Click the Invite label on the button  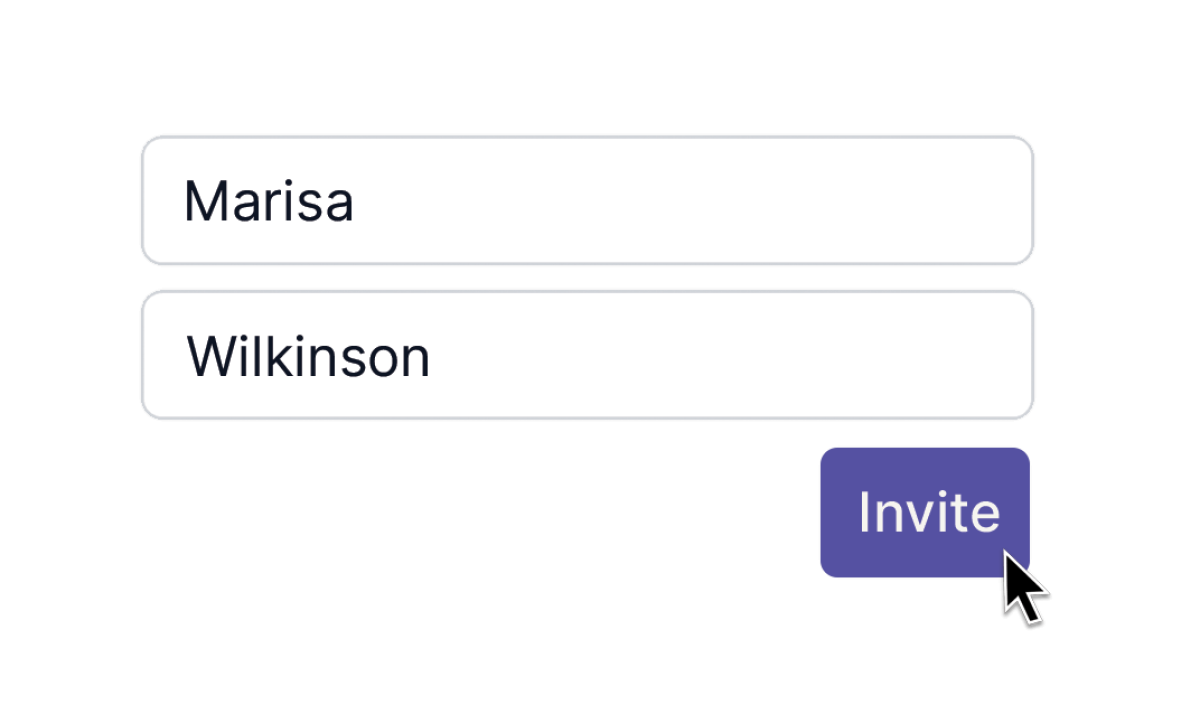928,512
